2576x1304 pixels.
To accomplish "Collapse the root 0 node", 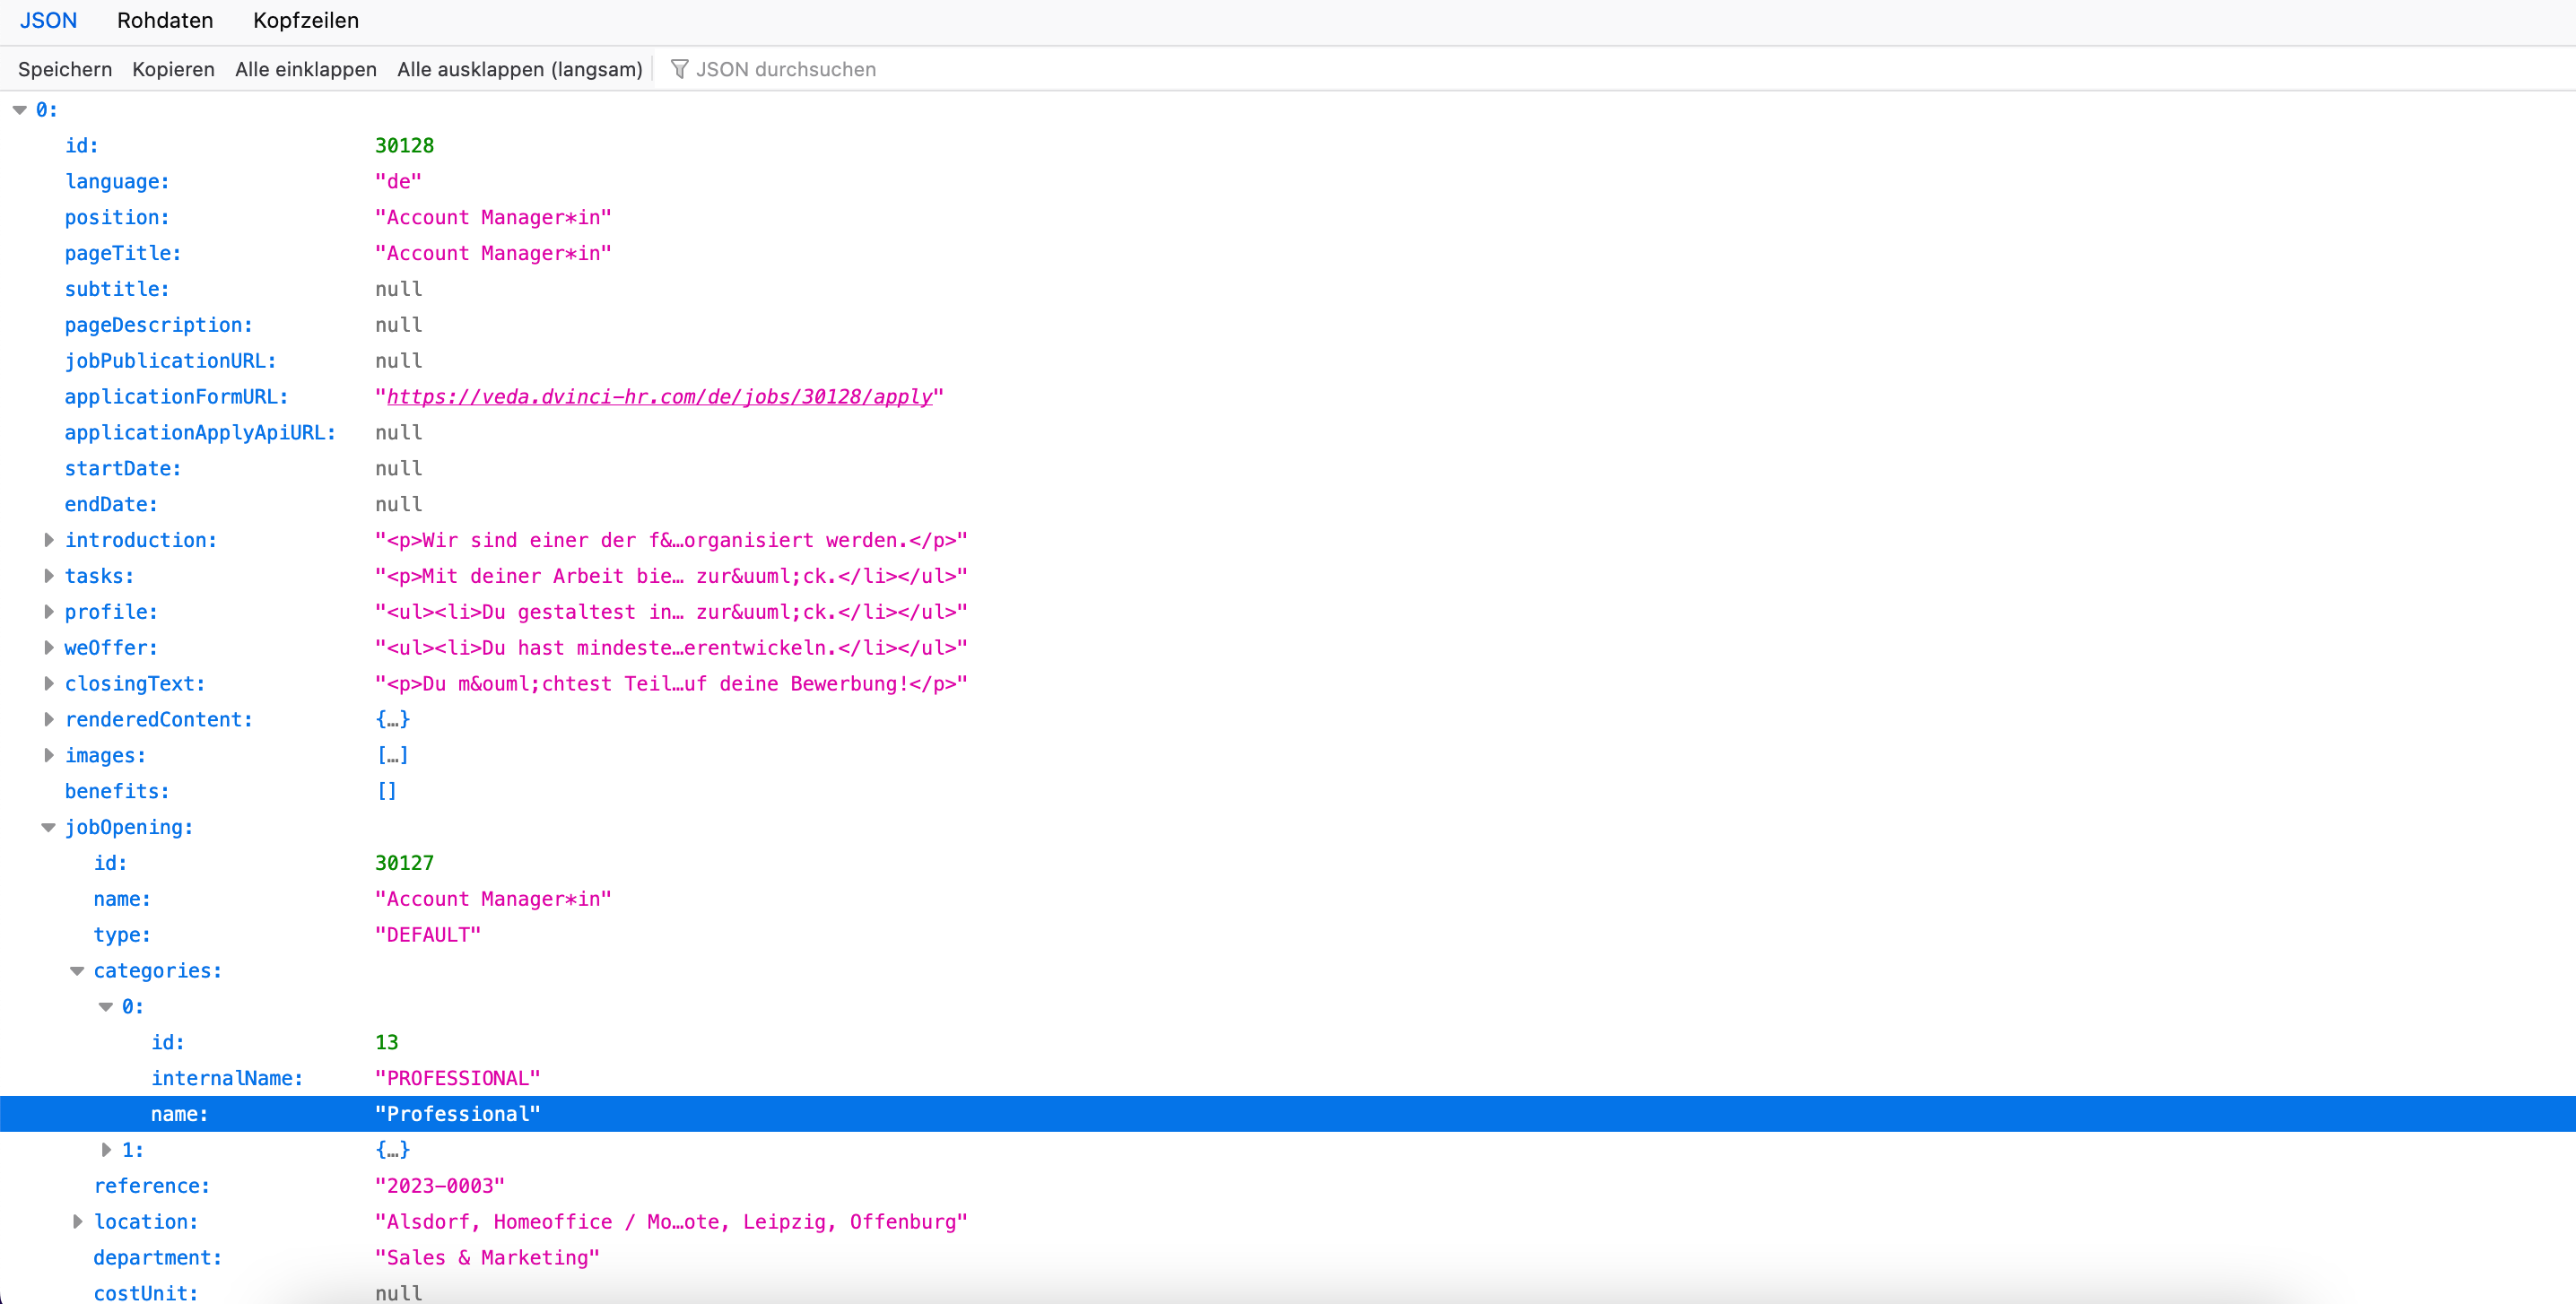I will pos(19,110).
